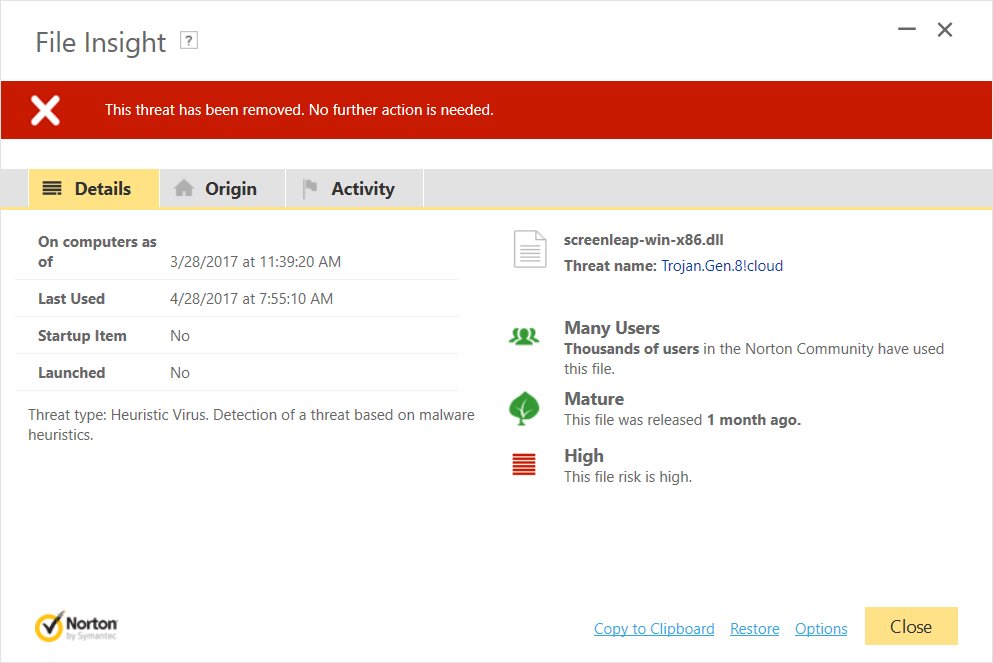
Task: Click the Norton by Symantec logo
Action: [x=76, y=626]
